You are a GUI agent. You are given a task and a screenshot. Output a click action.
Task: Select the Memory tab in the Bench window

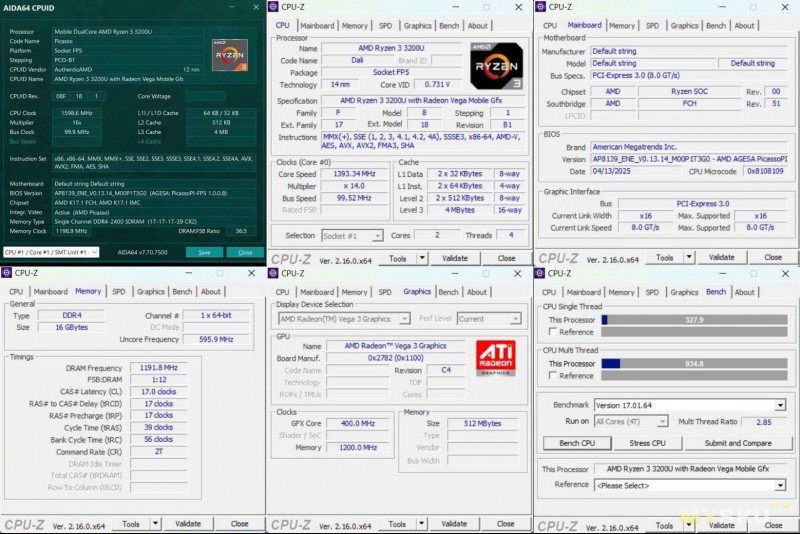click(621, 292)
